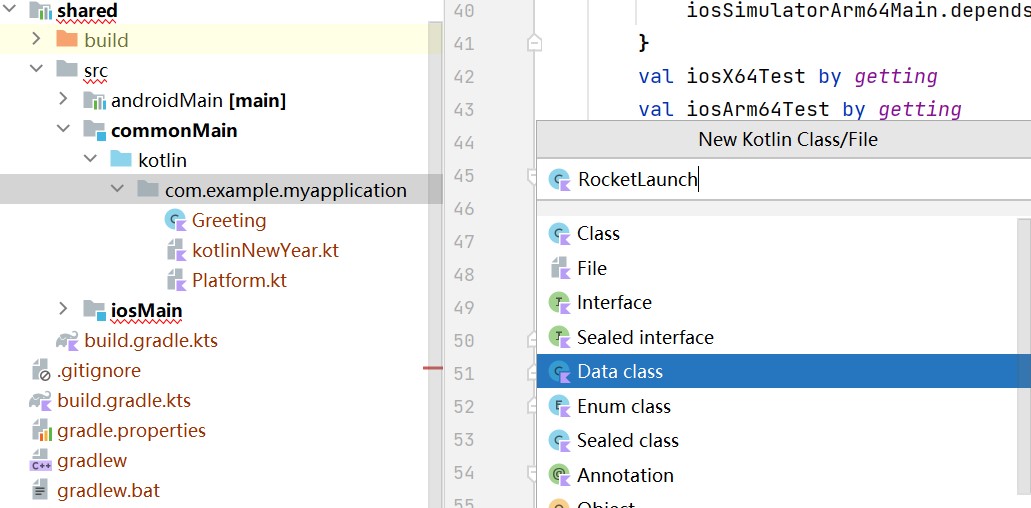Screen dimensions: 1031x508
Task: Select .gitignore in project tree
Action: tap(99, 371)
